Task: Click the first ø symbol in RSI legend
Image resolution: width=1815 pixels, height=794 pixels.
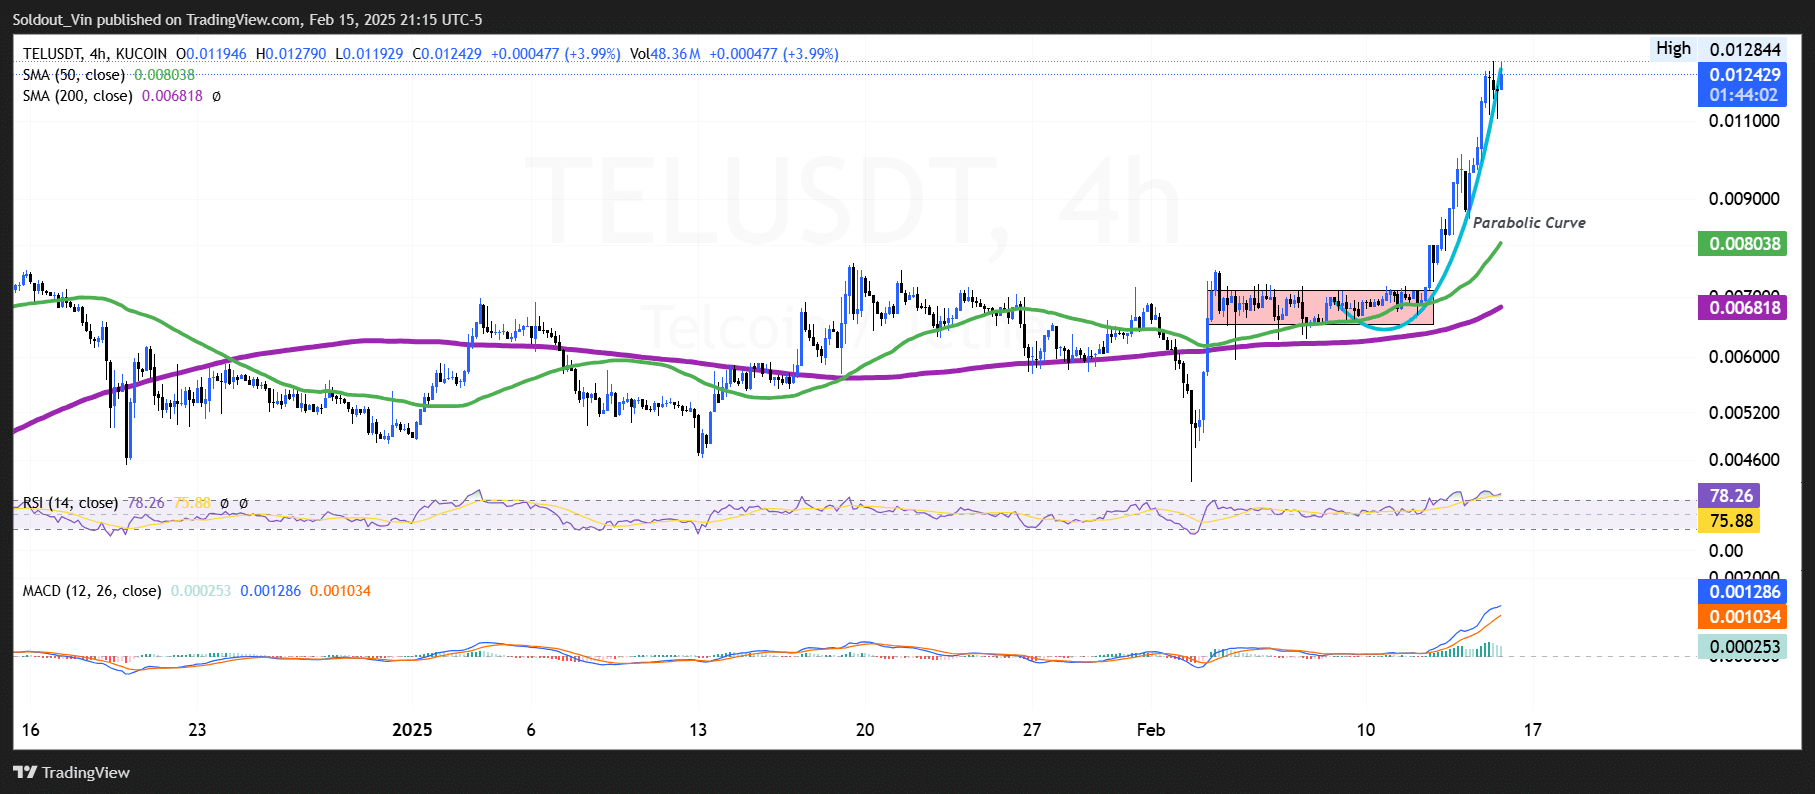Action: [224, 503]
